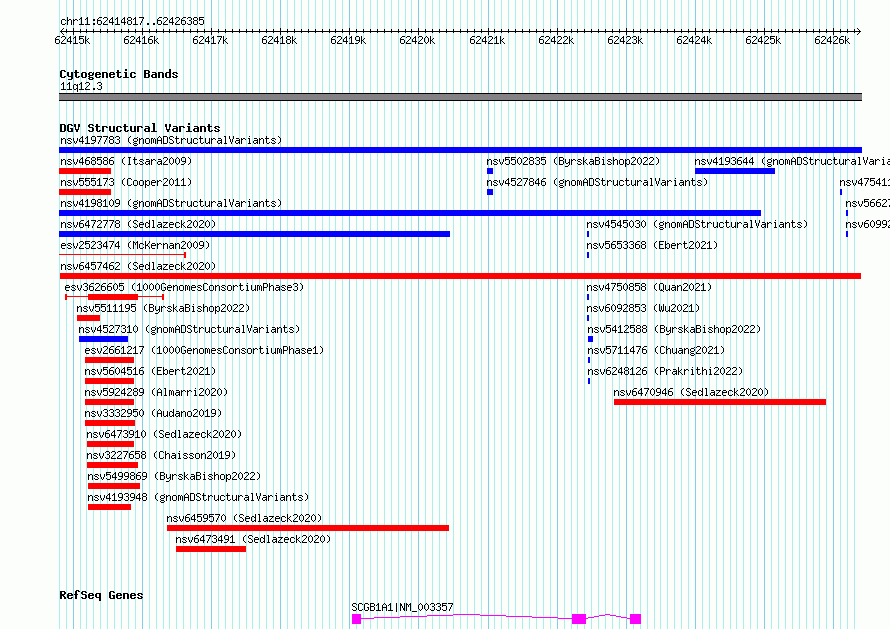
Task: Select red bar under nsv6459570
Action: click(x=308, y=529)
